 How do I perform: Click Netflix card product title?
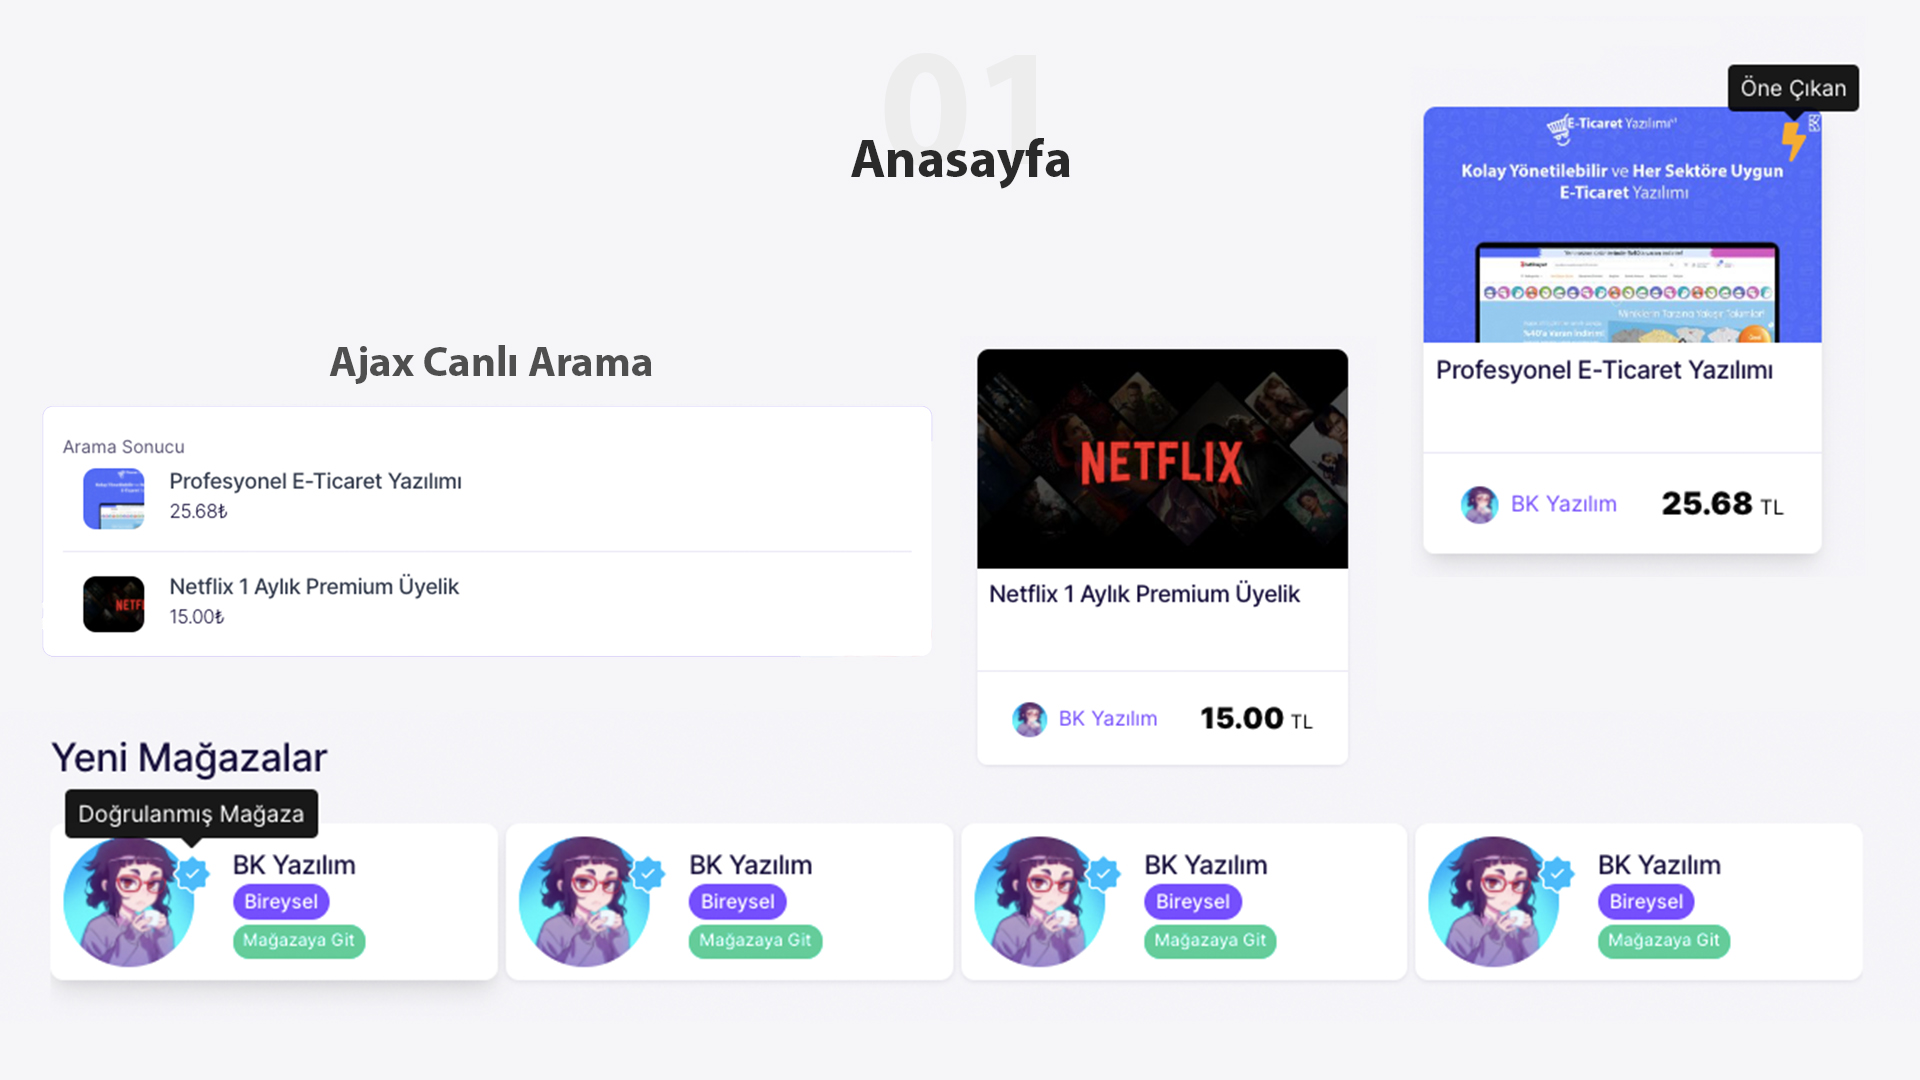tap(1144, 594)
